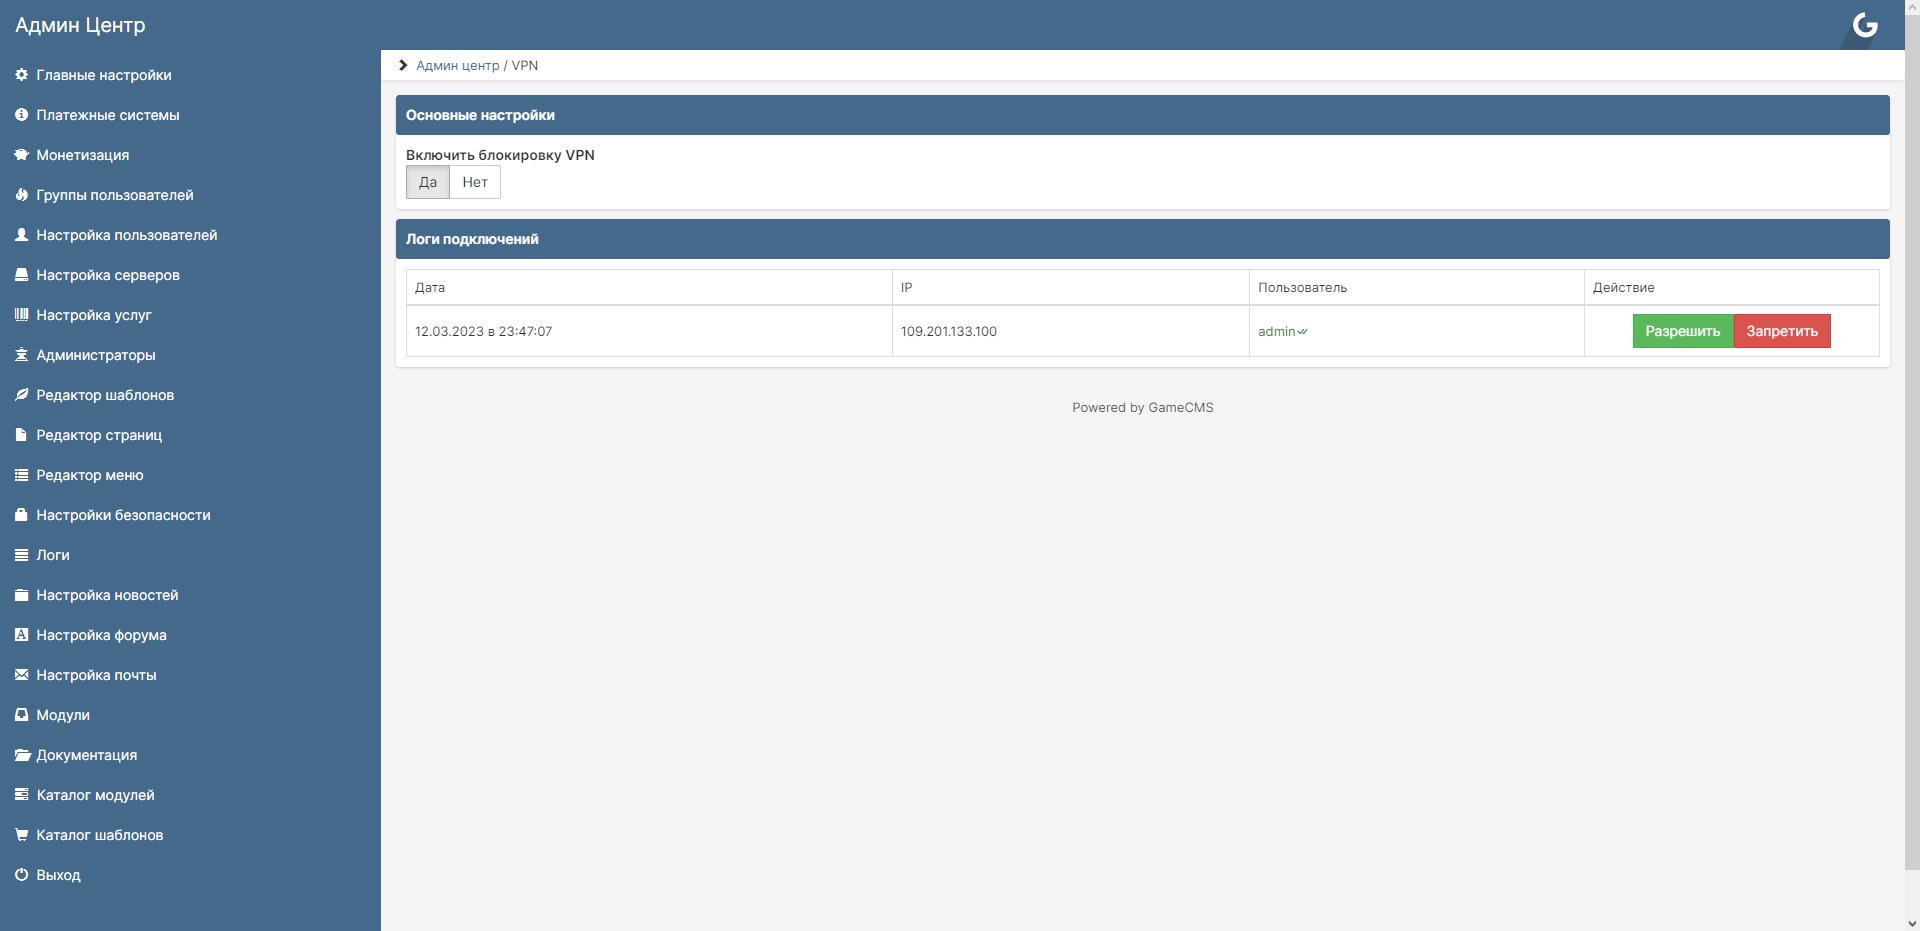This screenshot has height=931, width=1920.
Task: Click the cart icon for Каталог шаблонов
Action: tap(21, 835)
